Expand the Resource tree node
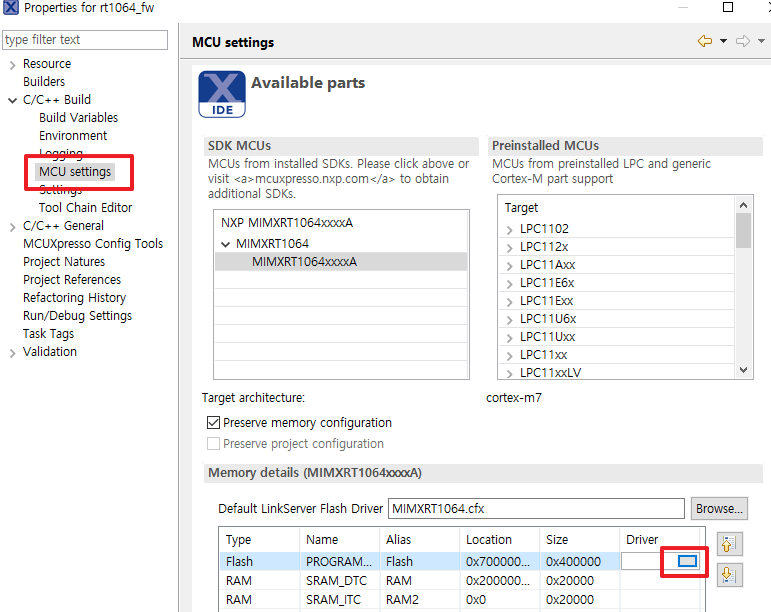The image size is (771, 612). coord(12,65)
